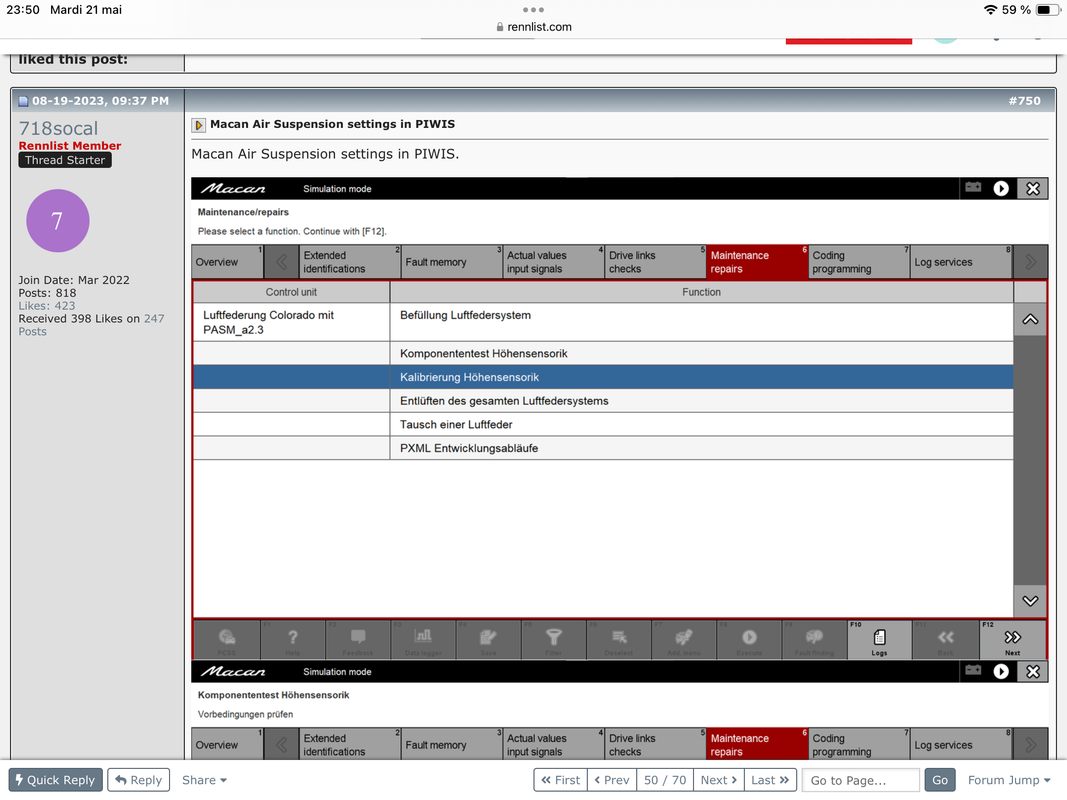The width and height of the screenshot is (1067, 800).
Task: Click the yellow arrow icon beside post title
Action: coord(199,125)
